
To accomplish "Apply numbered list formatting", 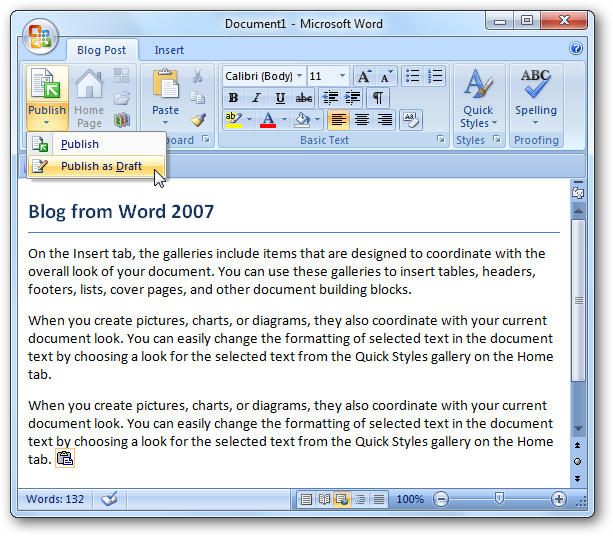I will click(x=435, y=75).
